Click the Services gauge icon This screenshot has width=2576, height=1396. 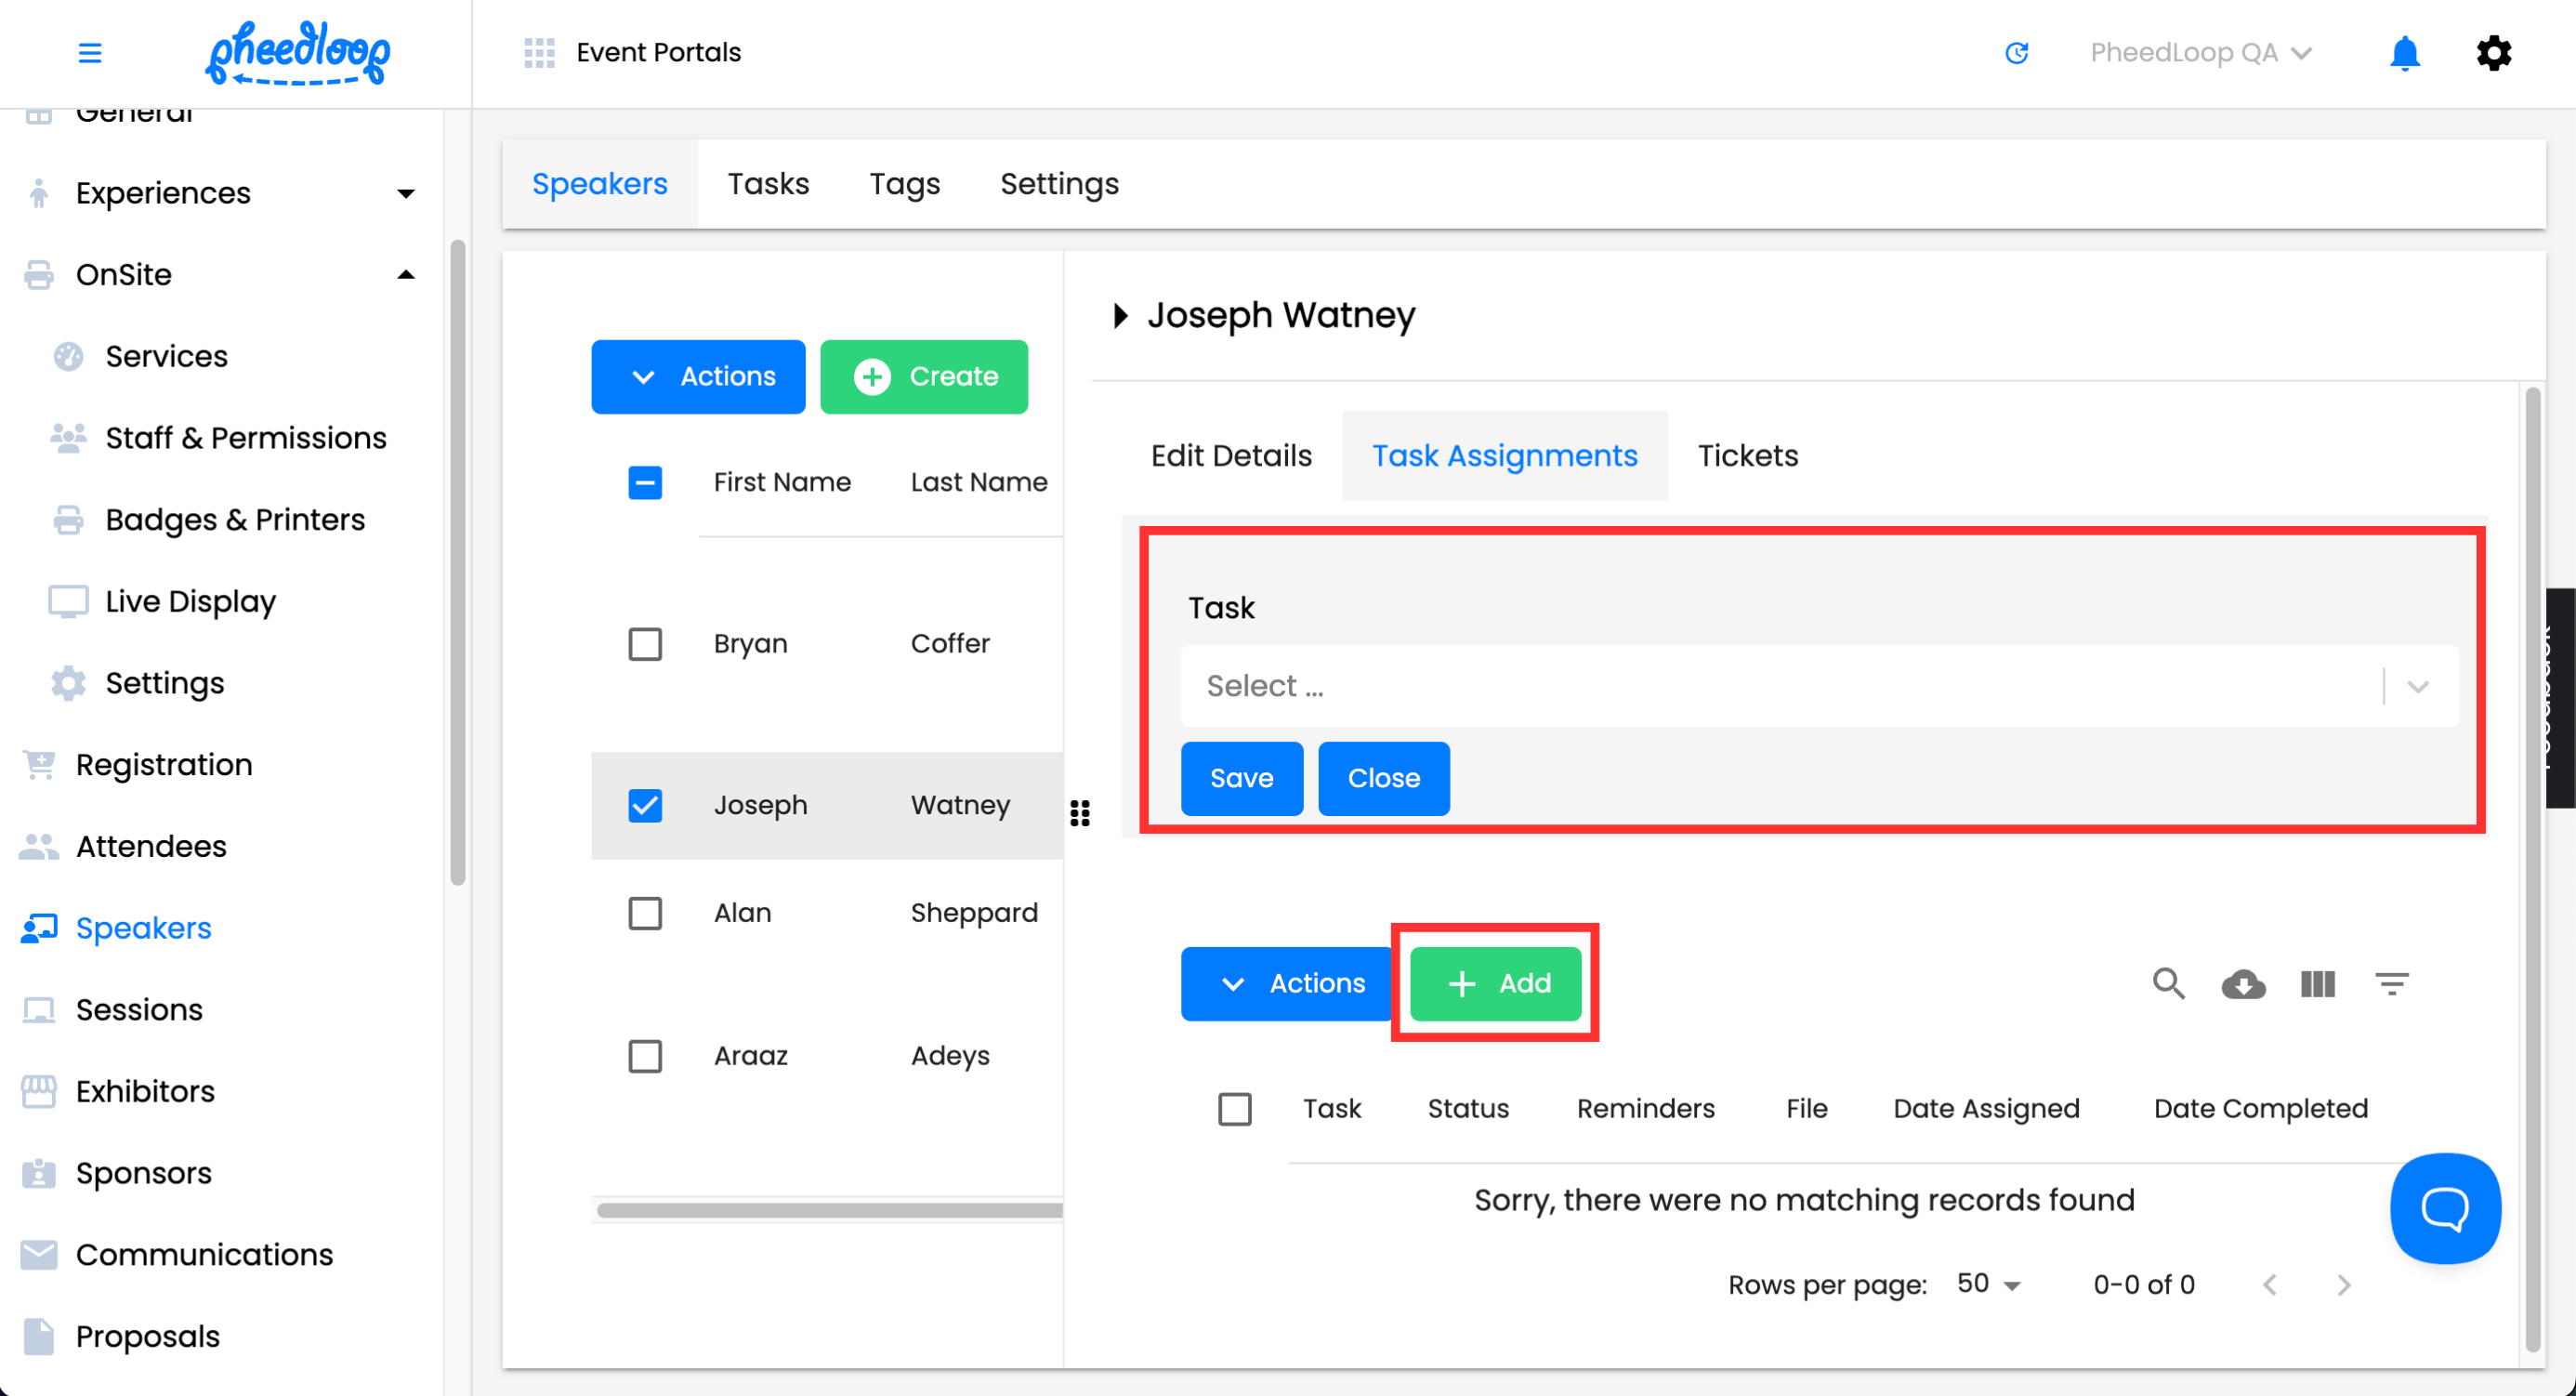click(68, 357)
